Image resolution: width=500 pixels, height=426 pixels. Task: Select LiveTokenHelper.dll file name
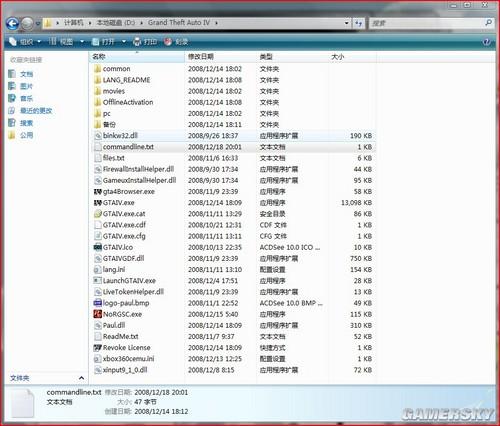pos(133,292)
